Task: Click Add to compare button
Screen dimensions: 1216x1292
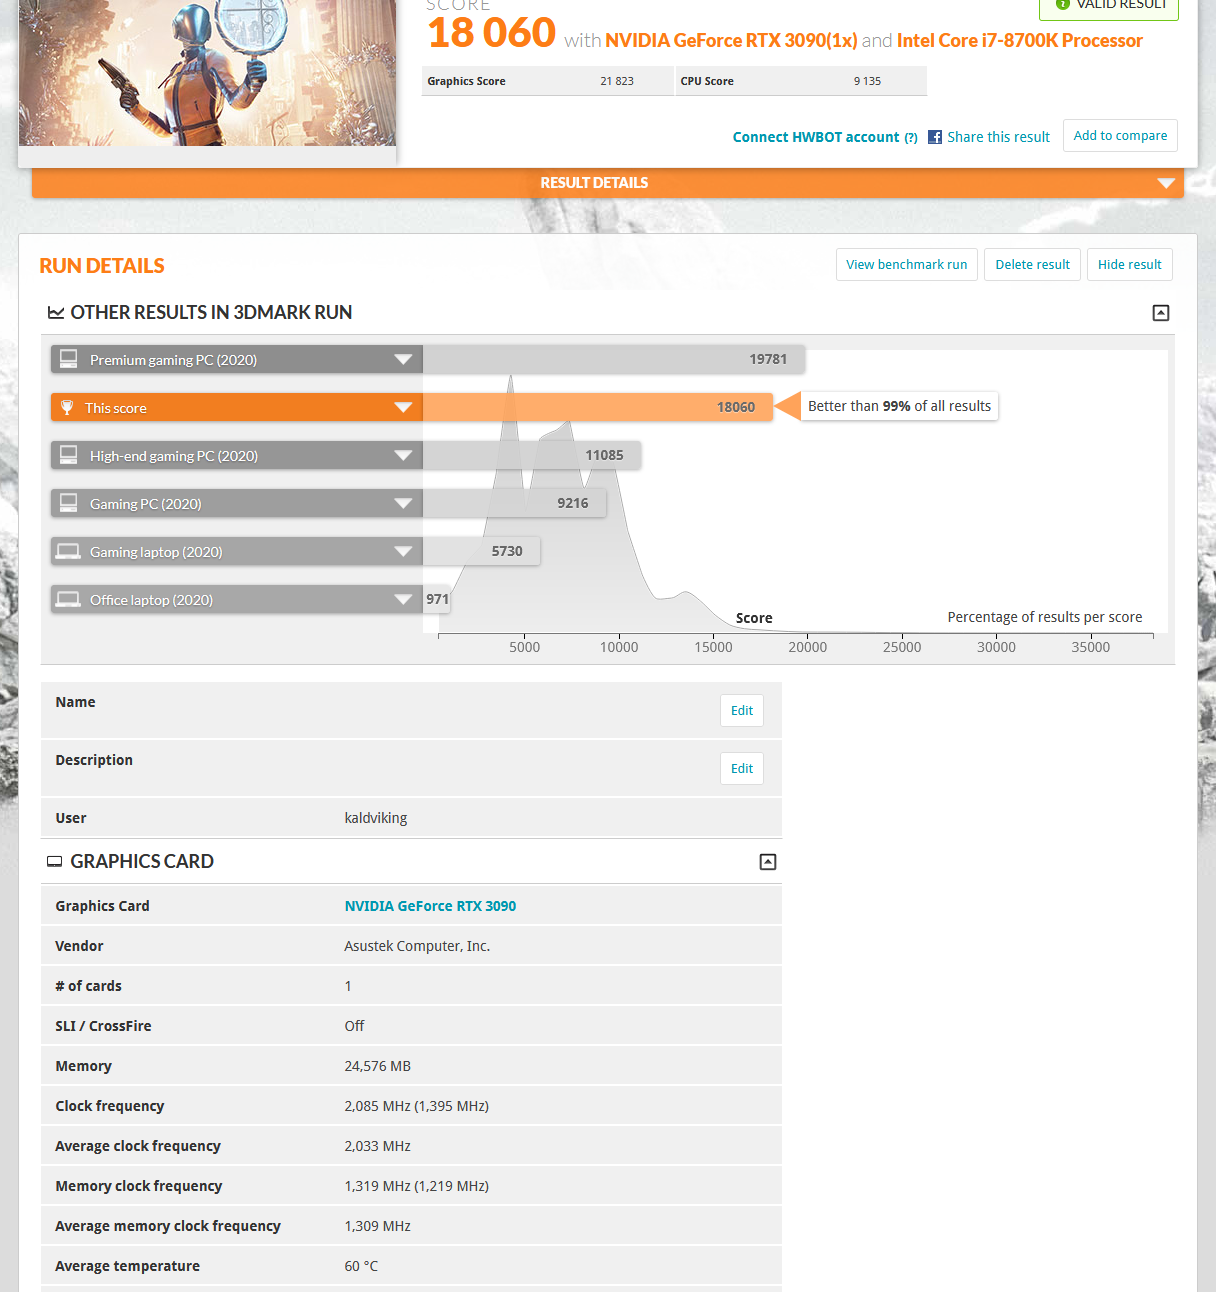Action: tap(1120, 136)
